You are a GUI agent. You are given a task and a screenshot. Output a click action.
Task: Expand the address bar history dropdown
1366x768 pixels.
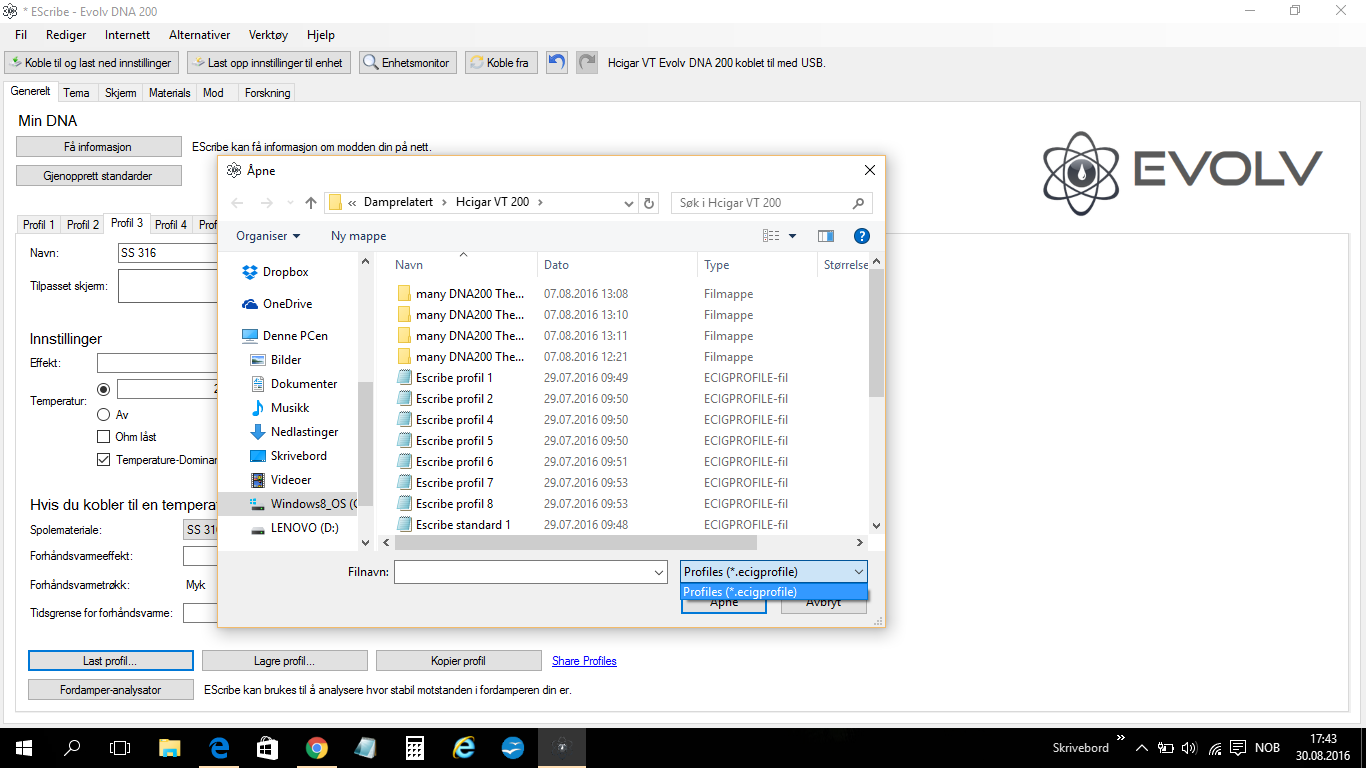coord(628,203)
